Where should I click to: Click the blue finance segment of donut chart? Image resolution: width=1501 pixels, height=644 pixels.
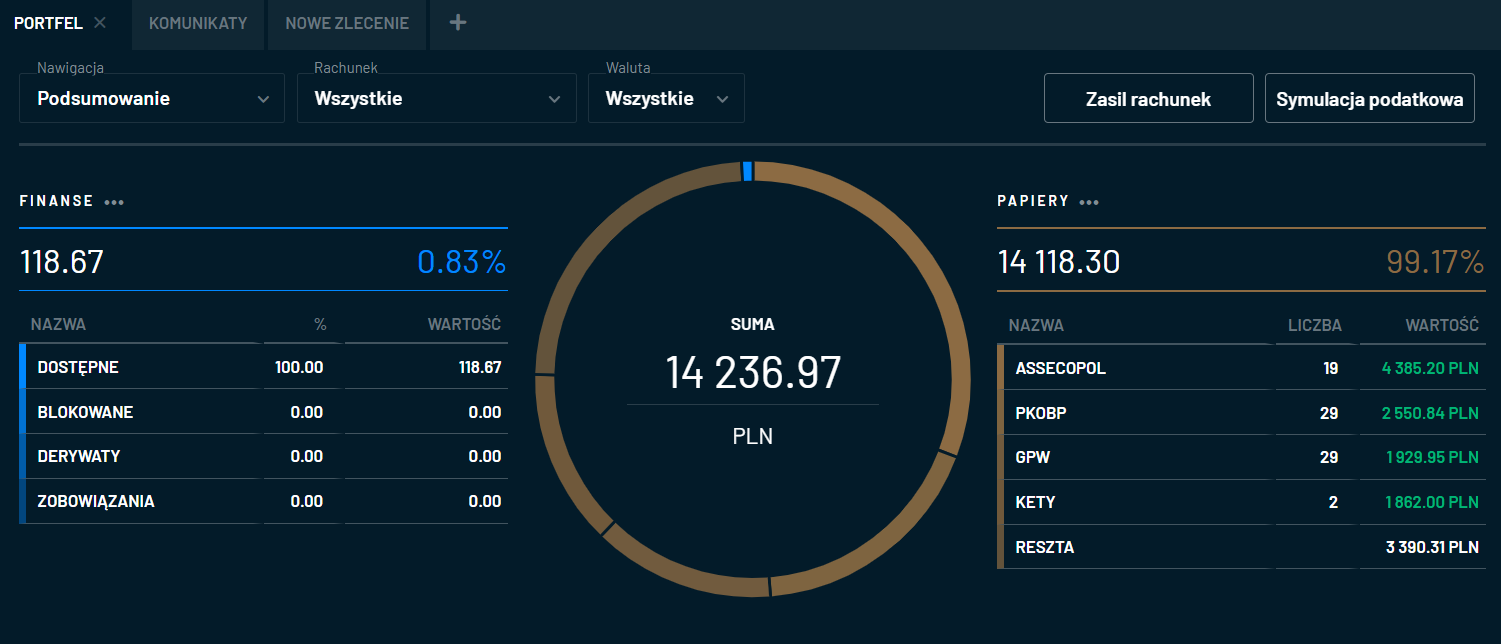point(747,171)
